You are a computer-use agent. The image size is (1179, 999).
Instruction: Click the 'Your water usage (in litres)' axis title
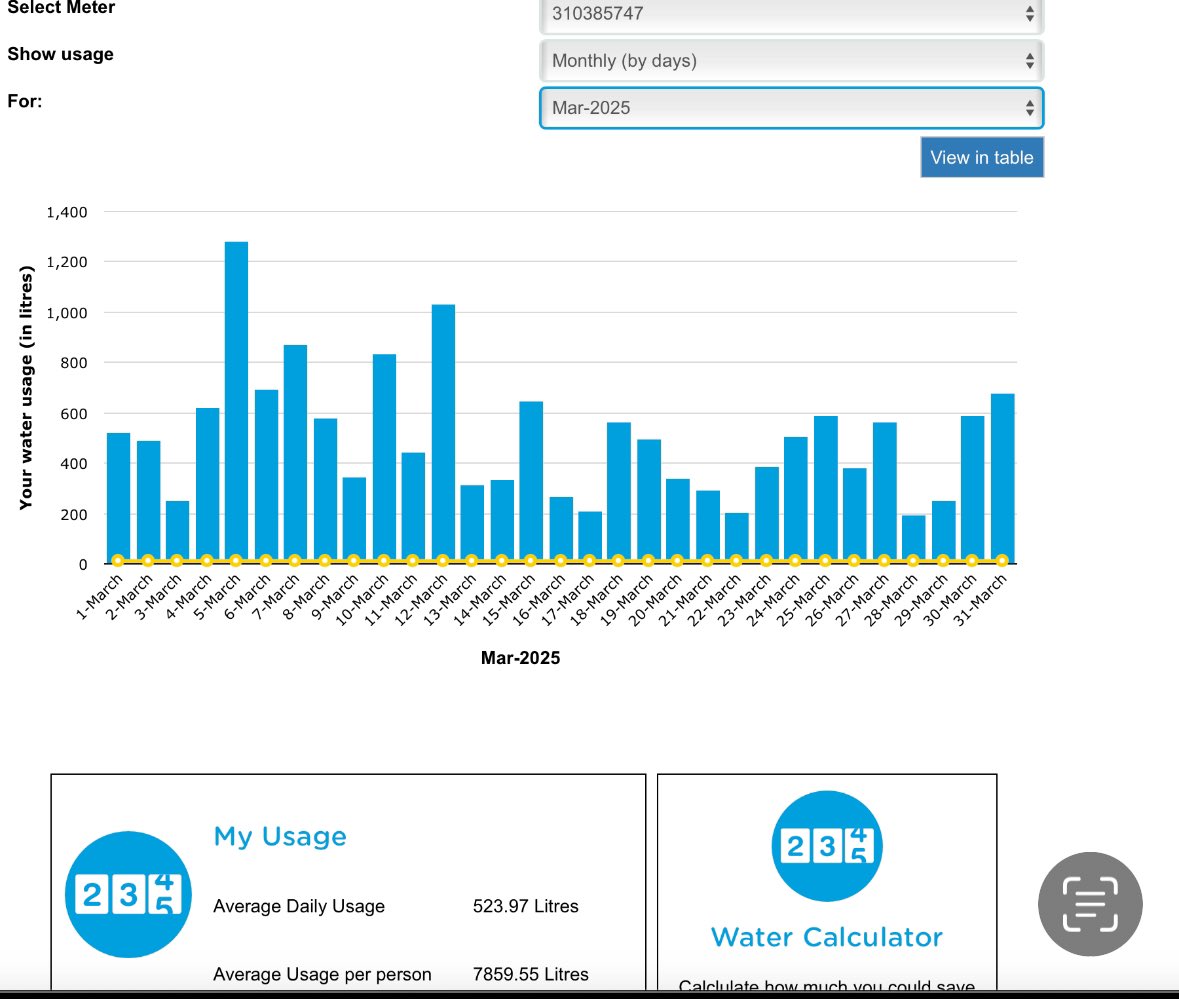coord(26,387)
